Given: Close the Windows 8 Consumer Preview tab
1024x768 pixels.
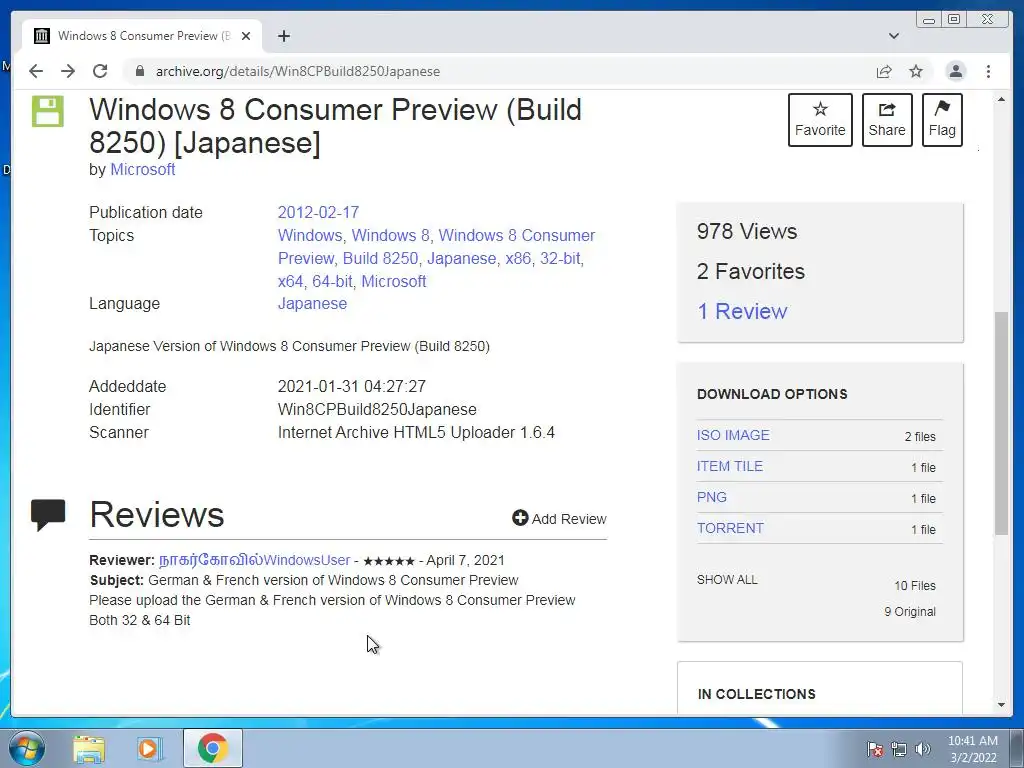Looking at the screenshot, I should click(246, 36).
